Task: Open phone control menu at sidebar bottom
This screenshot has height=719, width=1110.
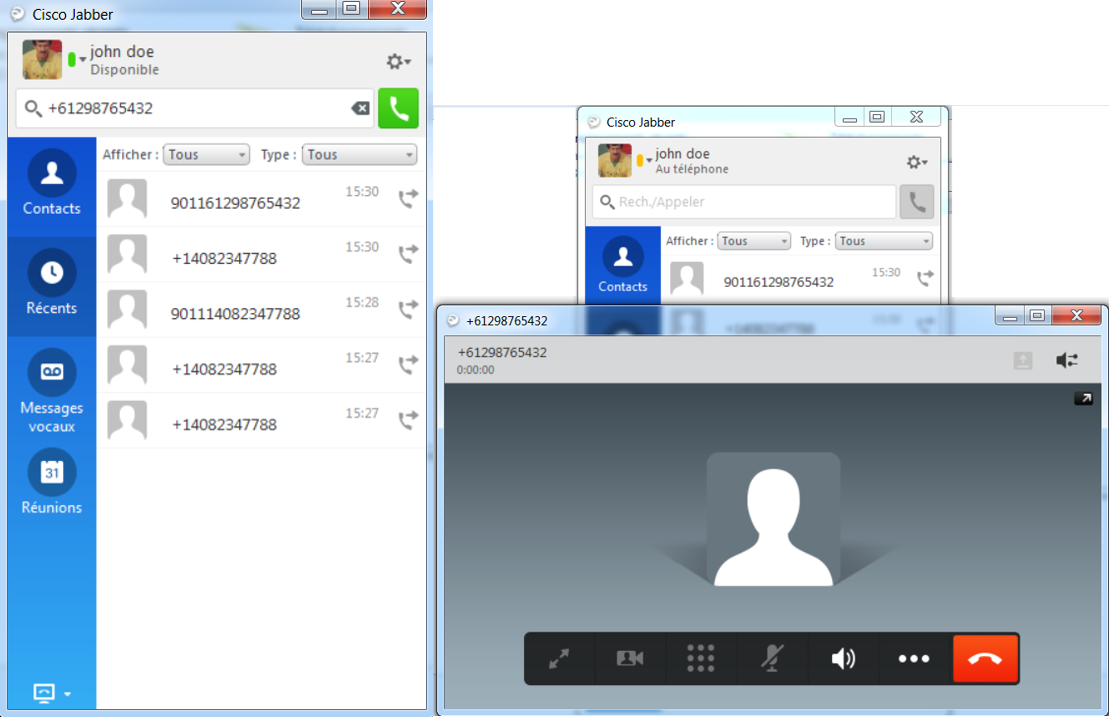Action: click(52, 694)
